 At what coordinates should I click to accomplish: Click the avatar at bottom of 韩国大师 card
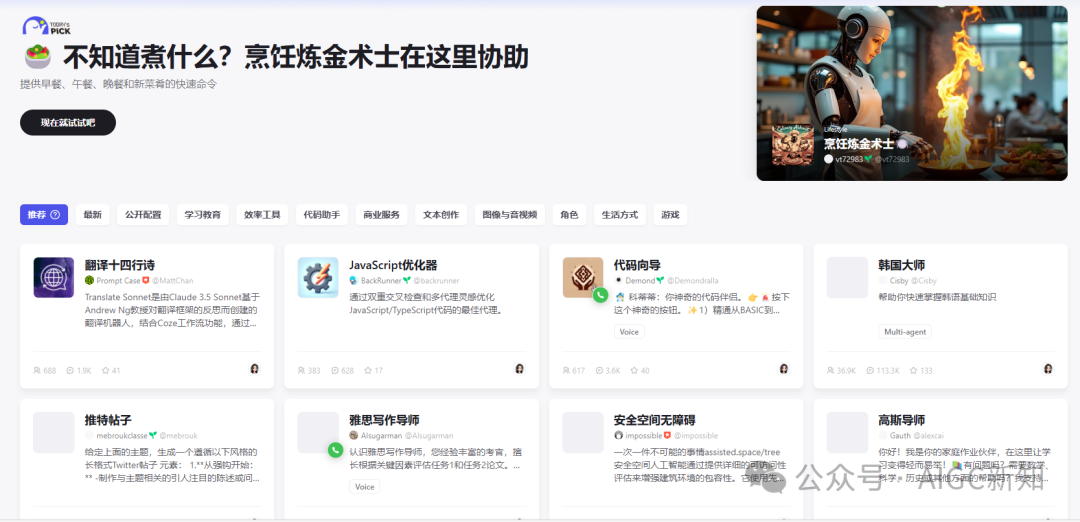(x=1048, y=369)
